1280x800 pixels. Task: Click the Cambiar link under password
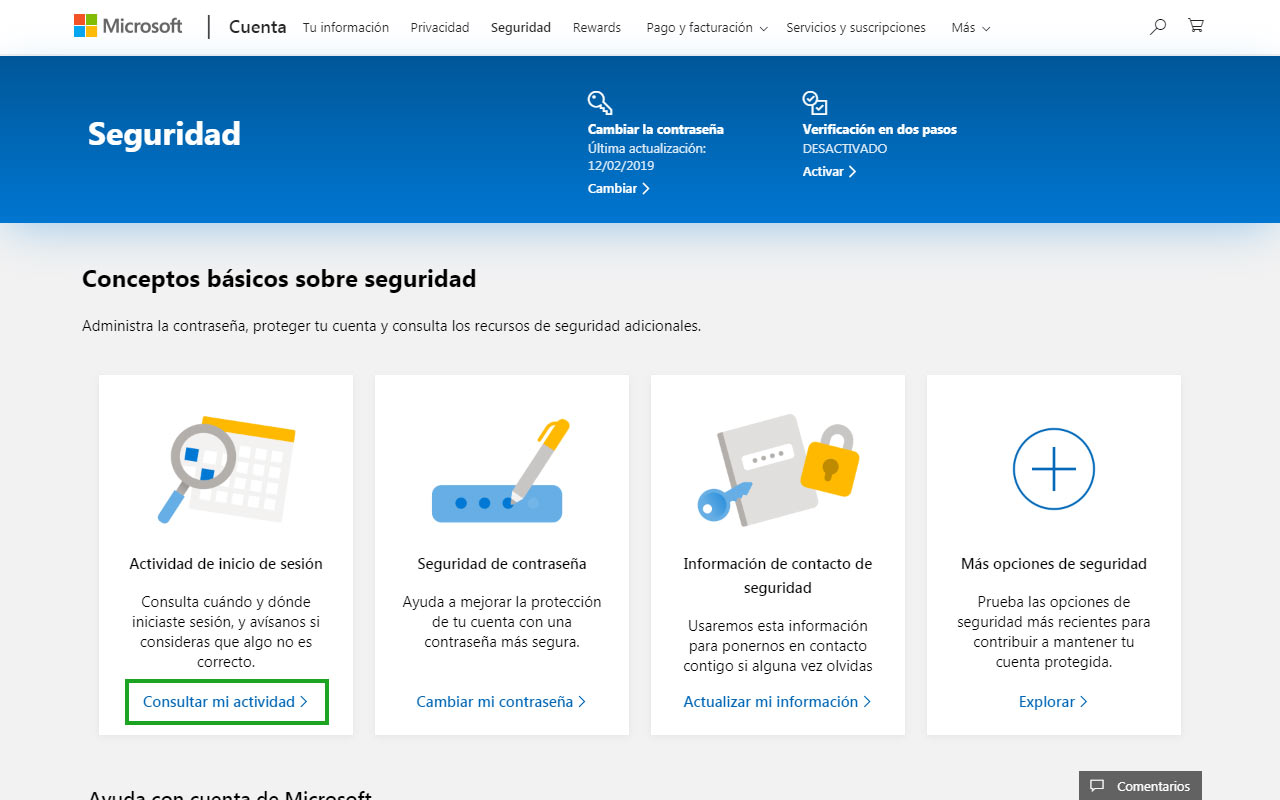coord(619,188)
